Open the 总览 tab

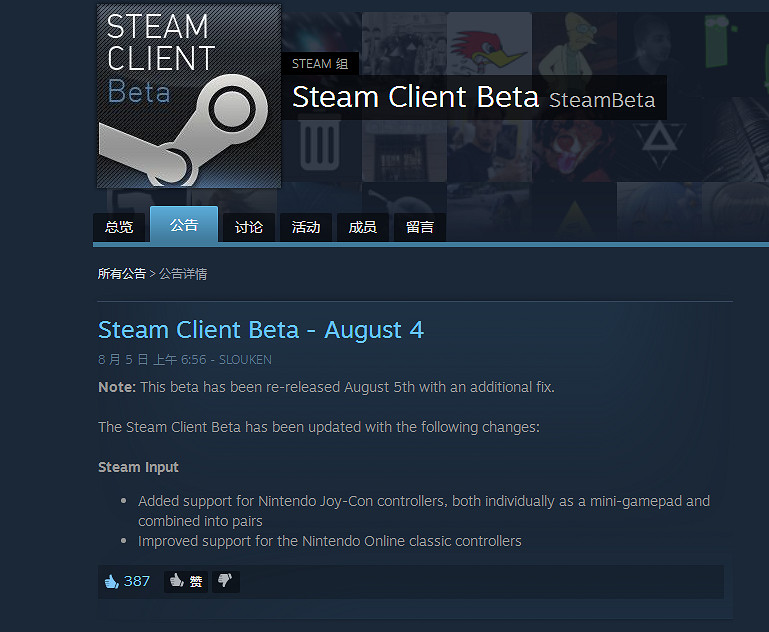click(x=119, y=227)
